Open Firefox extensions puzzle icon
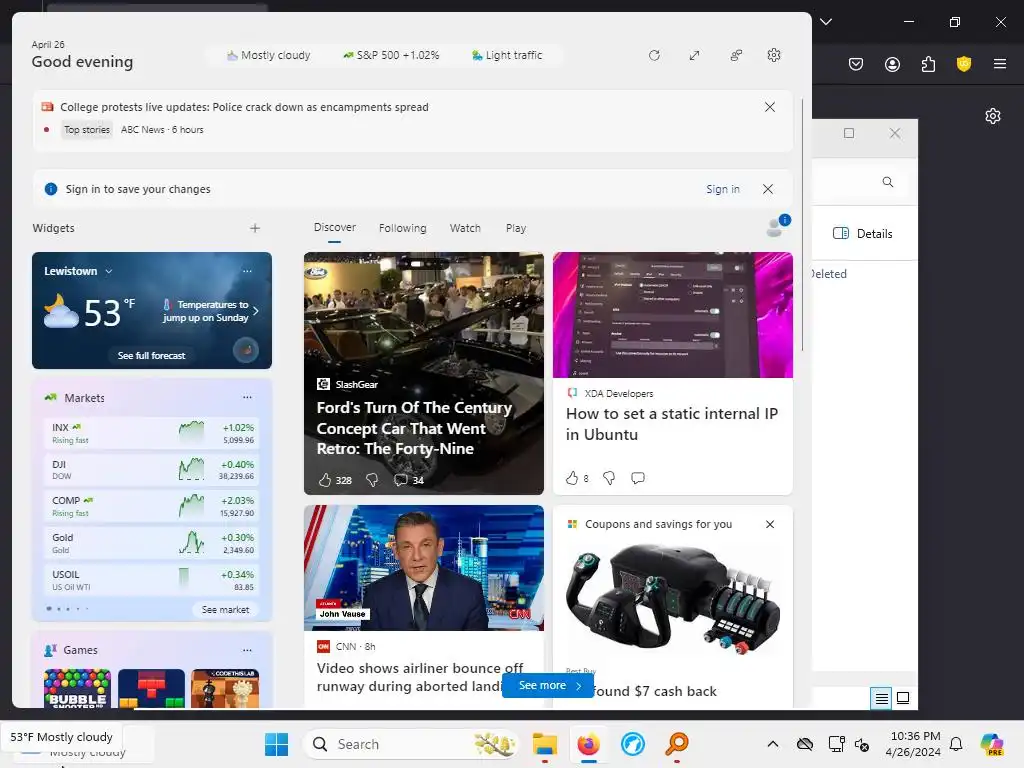This screenshot has height=768, width=1024. pyautogui.click(x=928, y=64)
